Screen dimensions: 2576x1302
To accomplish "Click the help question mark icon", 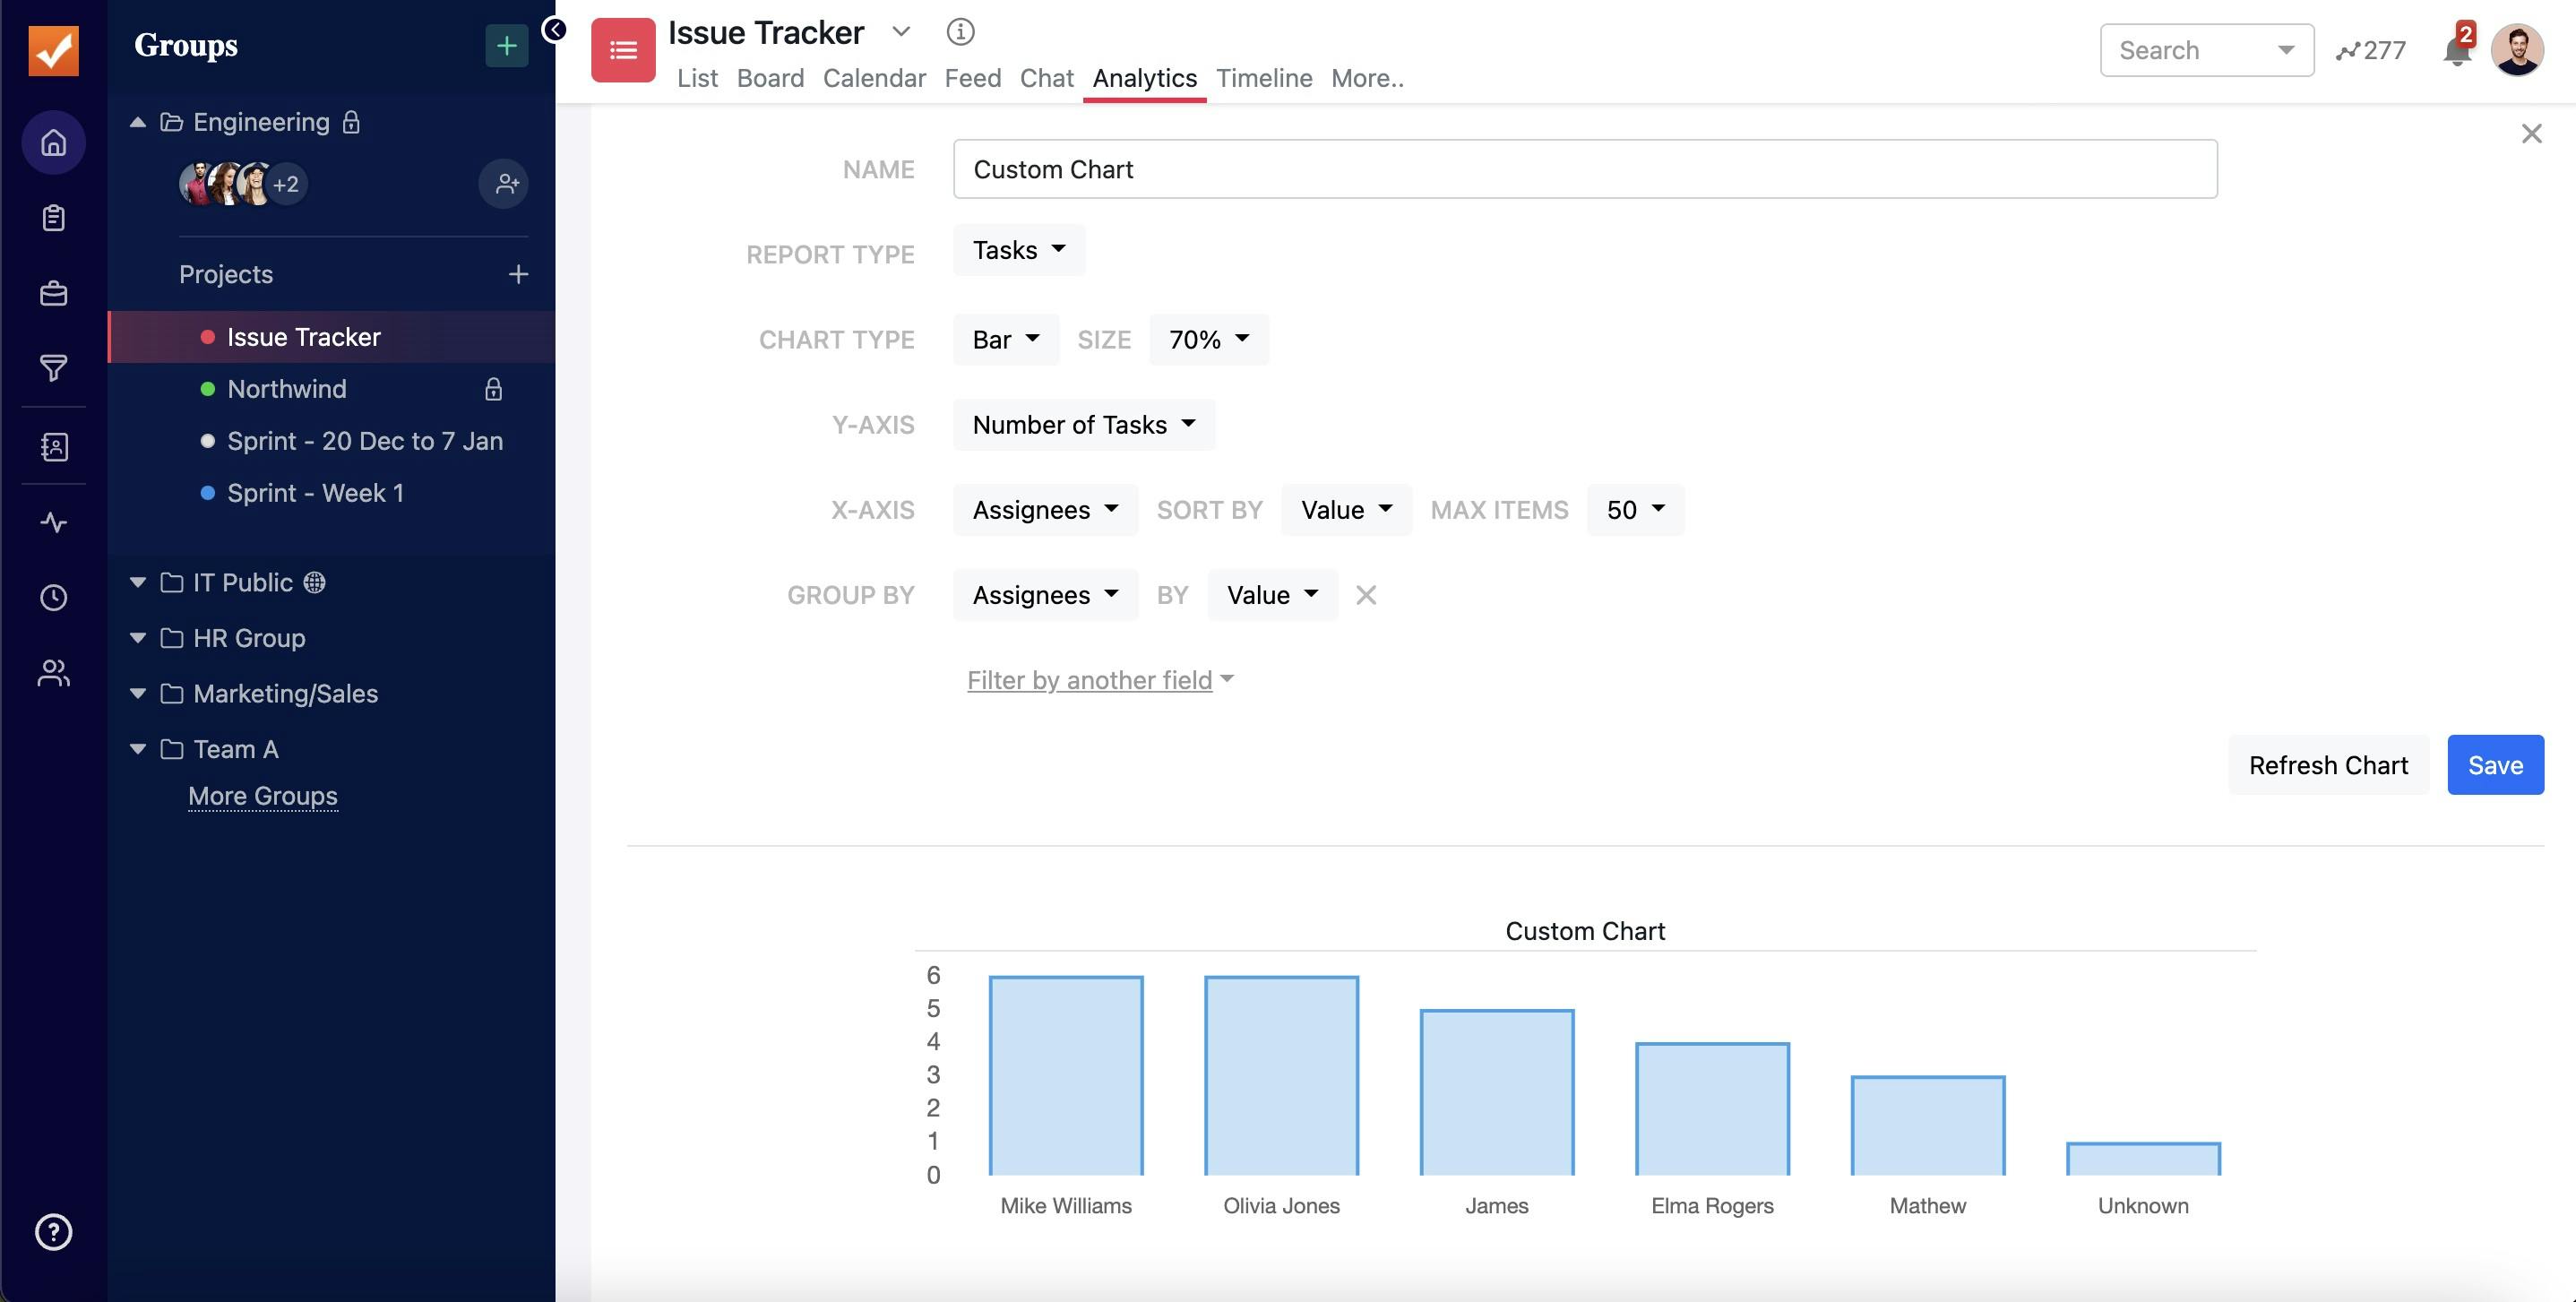I will click(x=53, y=1232).
